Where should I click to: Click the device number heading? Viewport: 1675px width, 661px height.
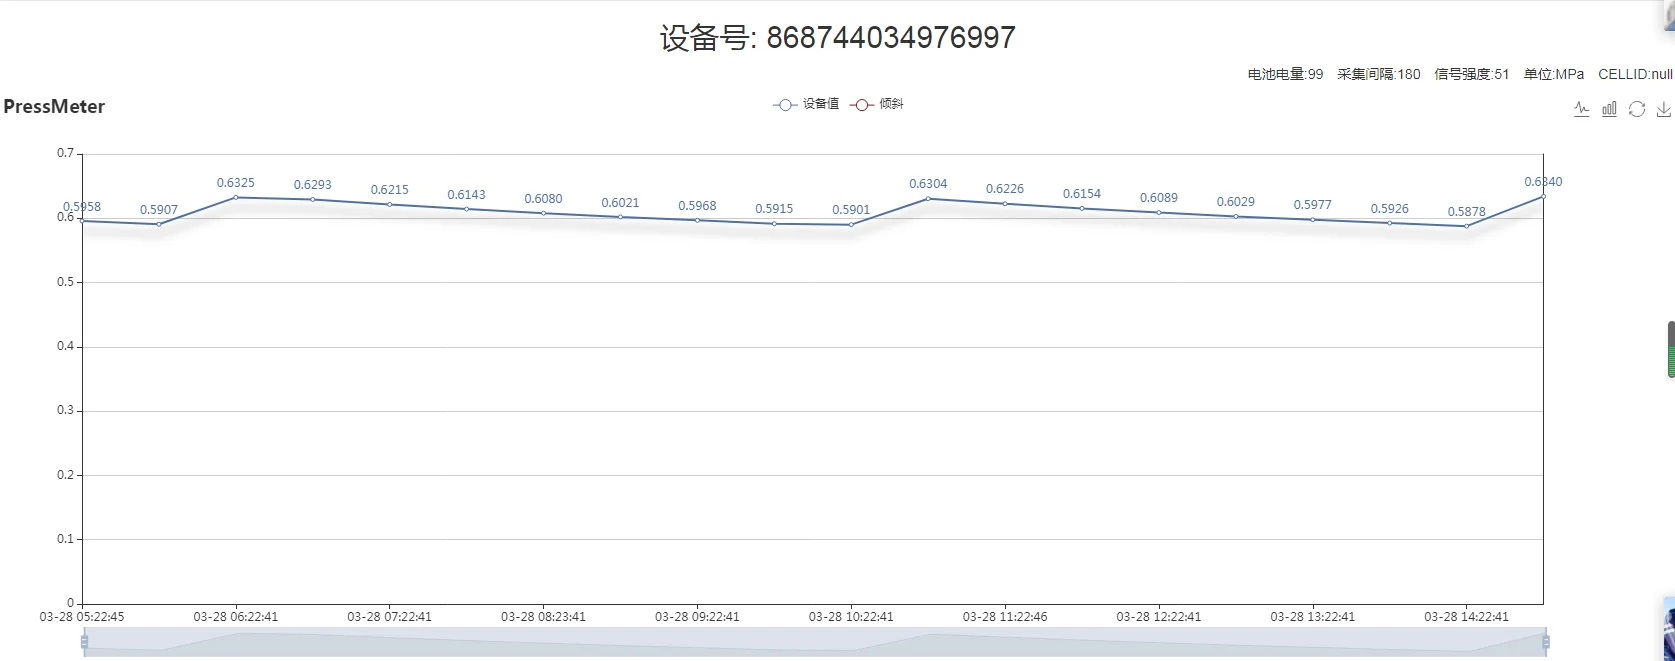[x=837, y=38]
